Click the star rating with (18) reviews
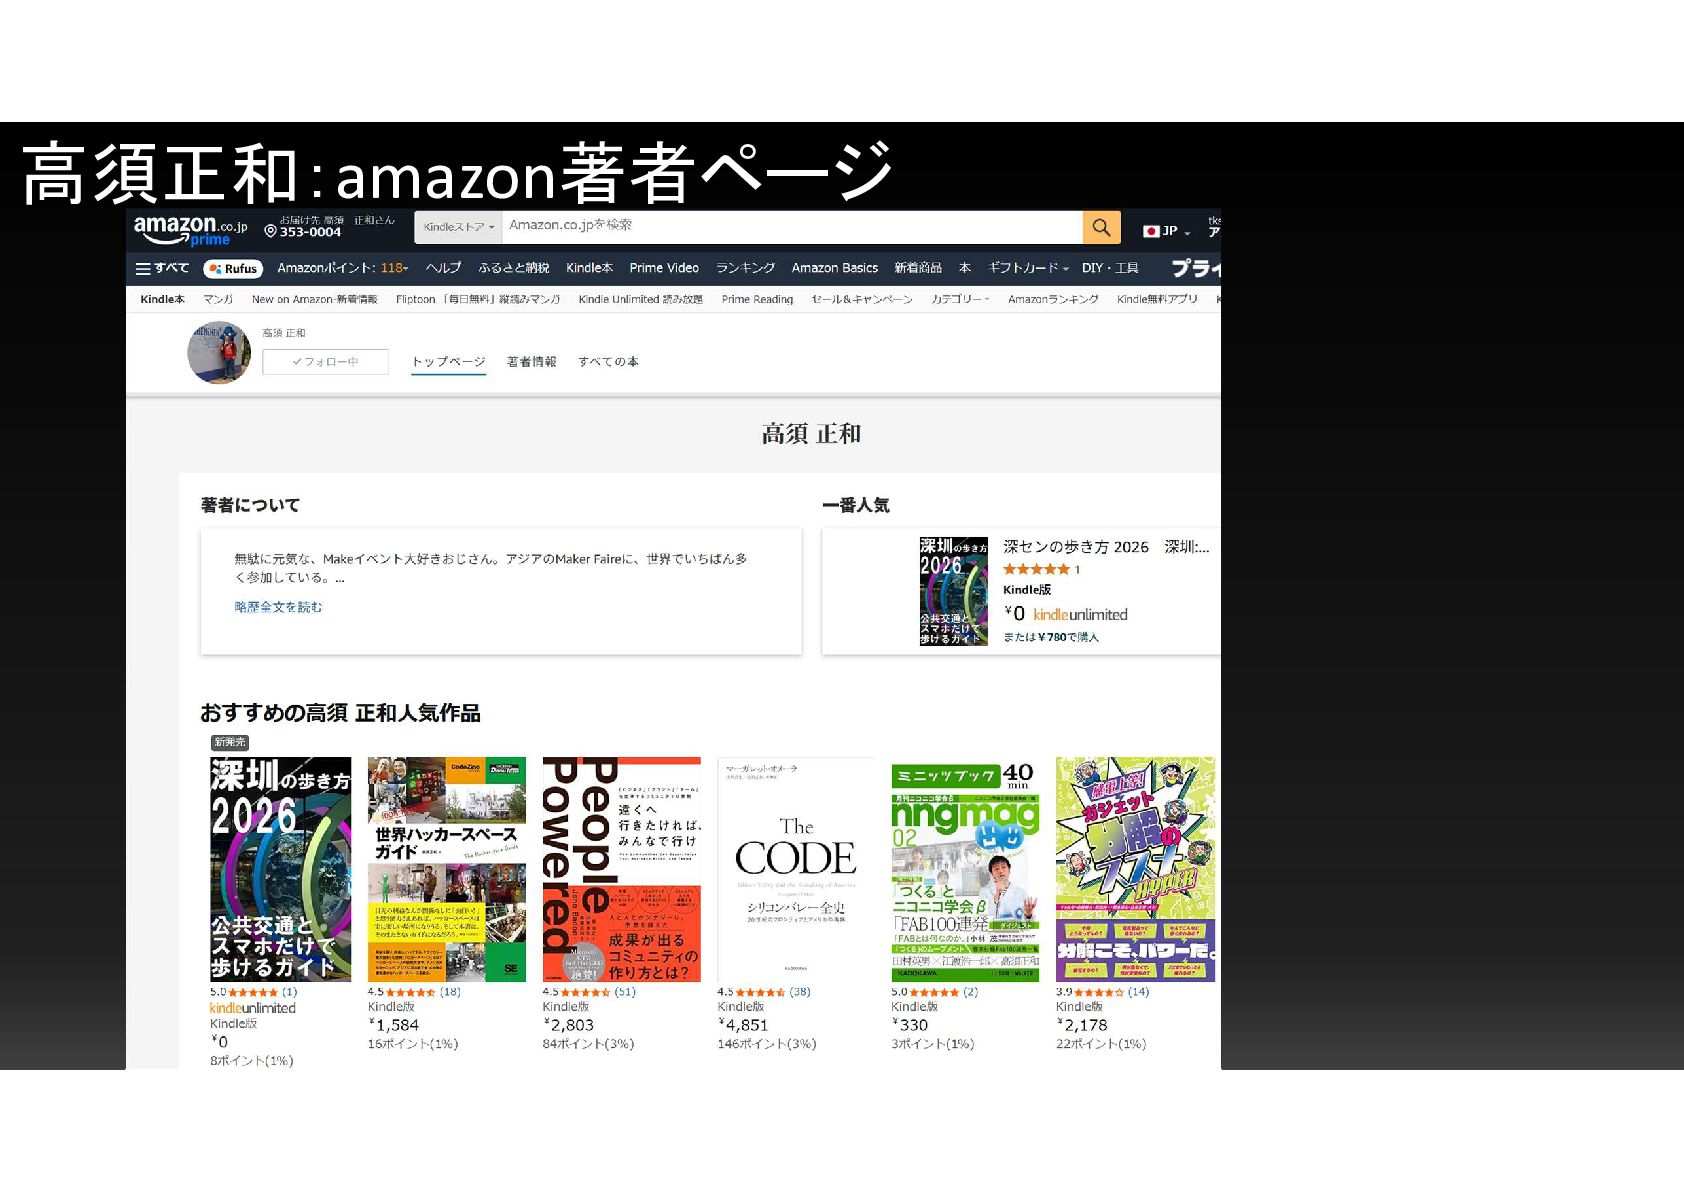This screenshot has width=1684, height=1191. point(414,992)
